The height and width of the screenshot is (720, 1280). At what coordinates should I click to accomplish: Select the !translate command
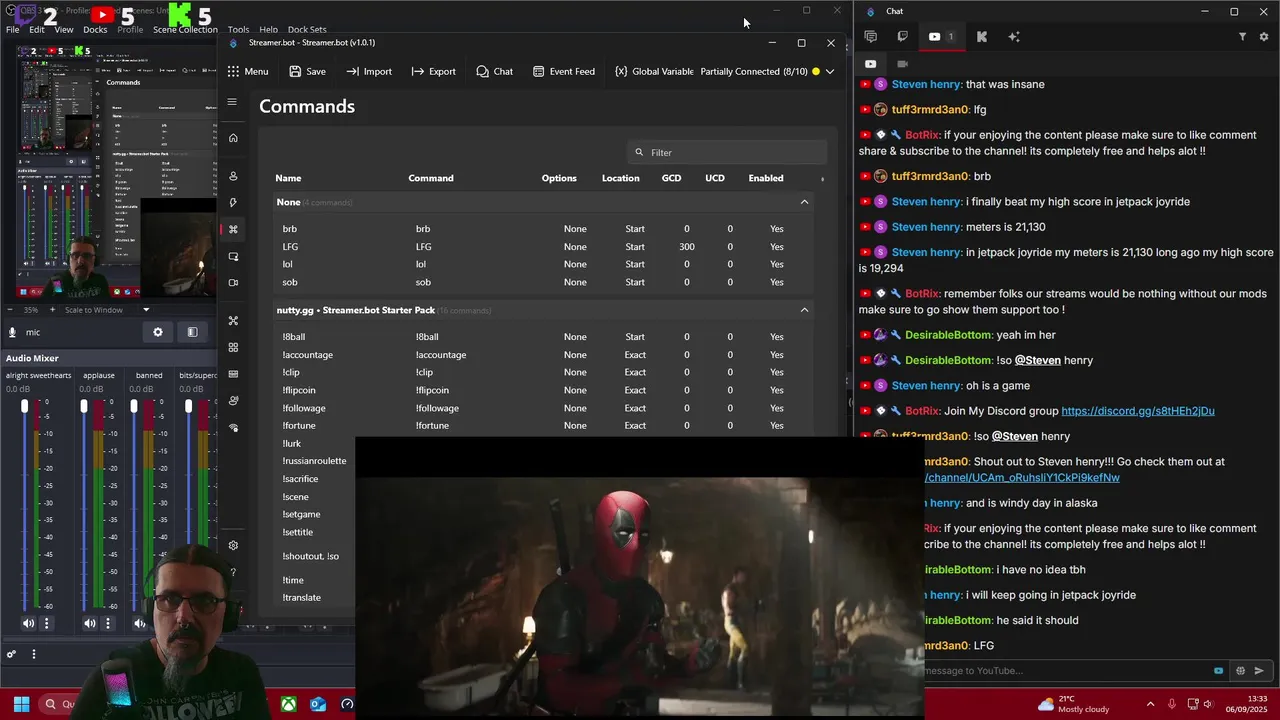coord(302,597)
